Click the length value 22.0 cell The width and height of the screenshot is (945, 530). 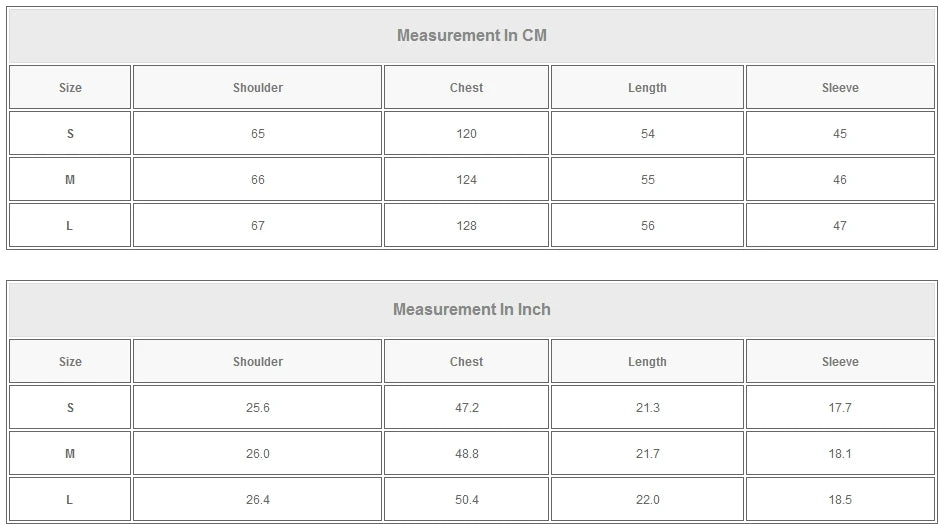coord(647,500)
